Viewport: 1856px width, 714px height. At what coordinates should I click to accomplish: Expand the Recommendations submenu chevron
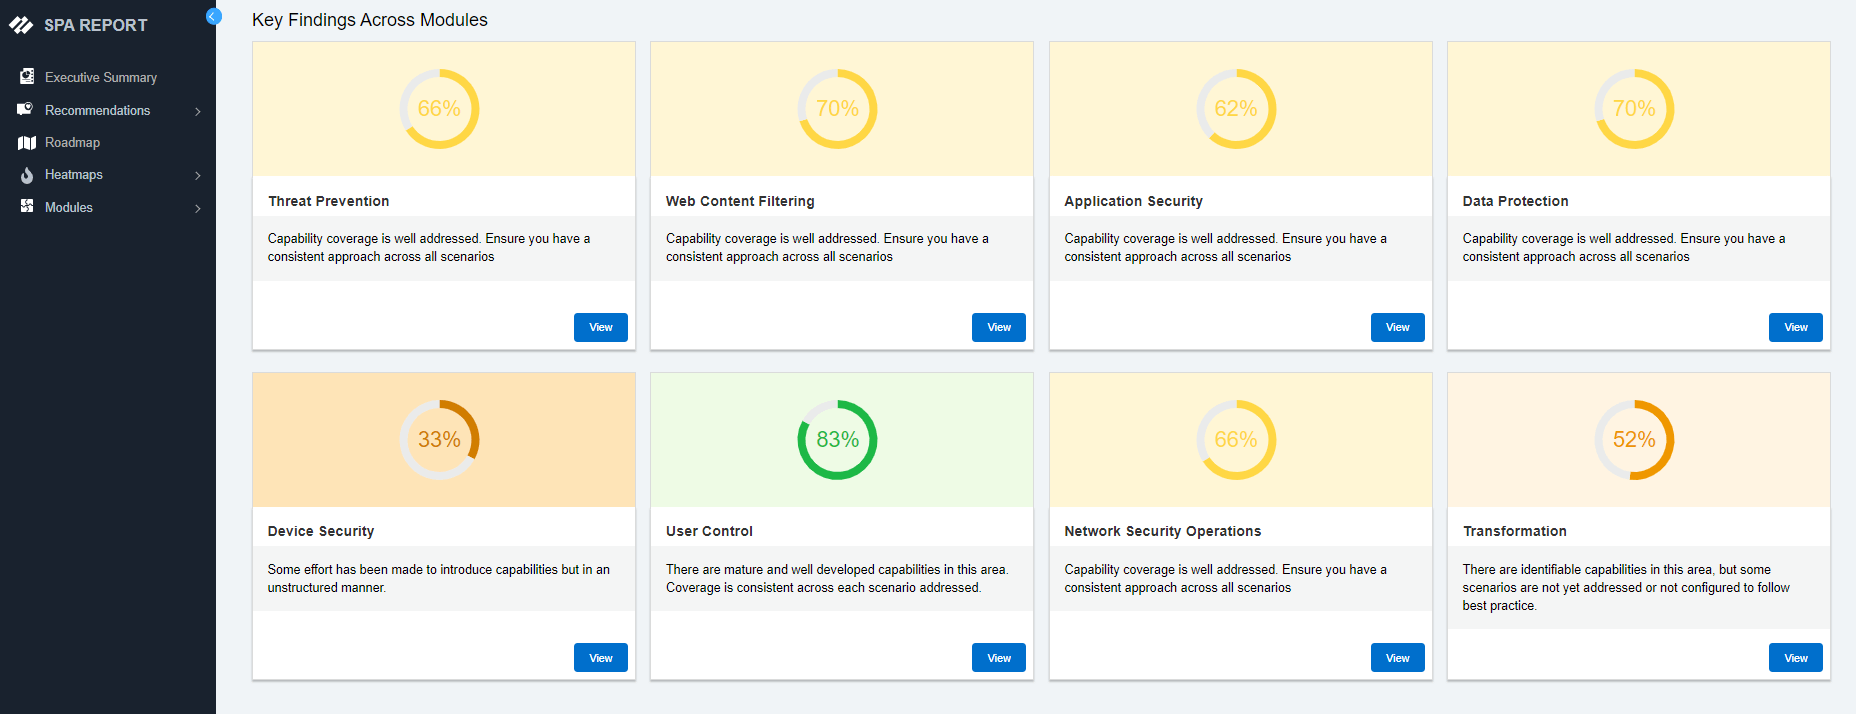198,111
